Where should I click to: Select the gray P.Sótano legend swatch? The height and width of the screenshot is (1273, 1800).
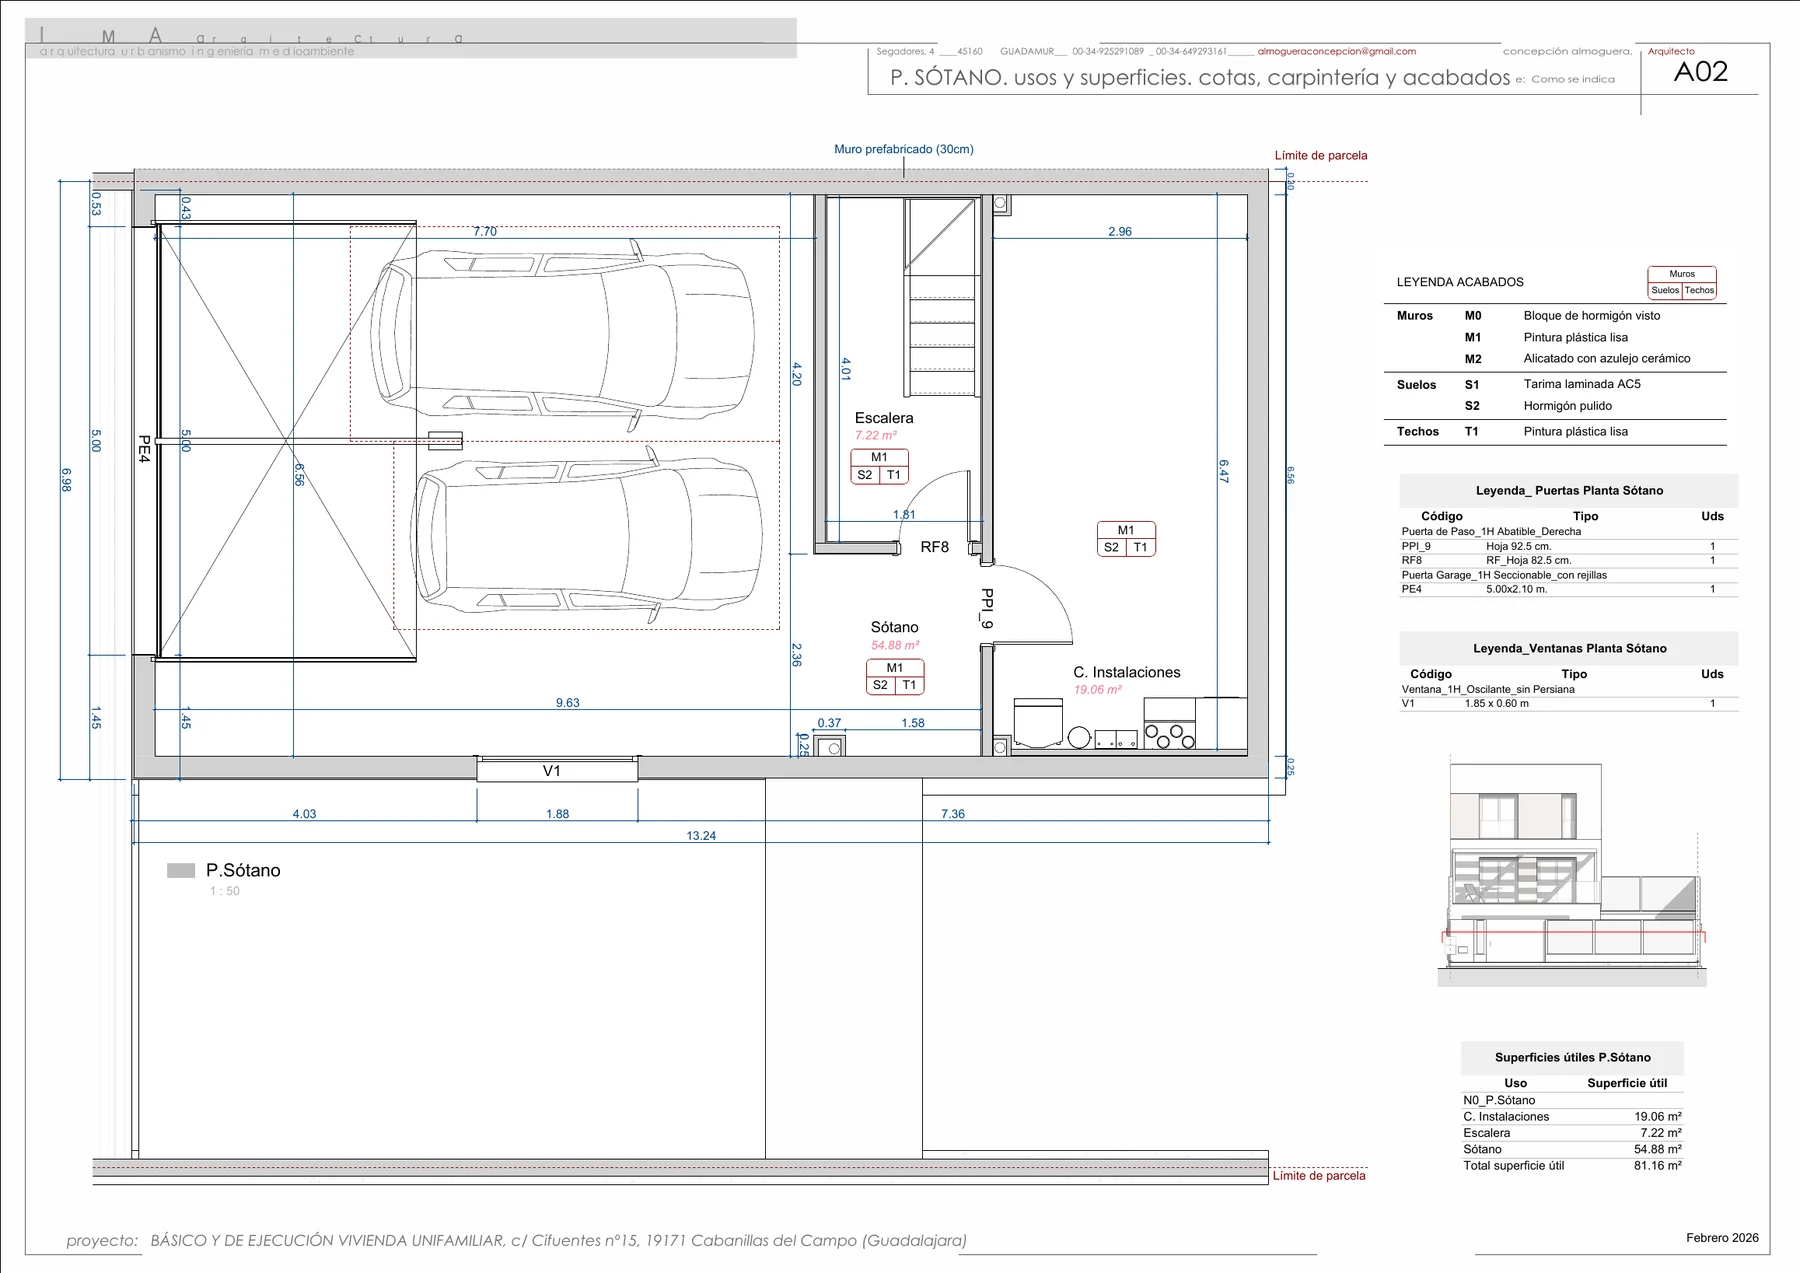[x=181, y=871]
